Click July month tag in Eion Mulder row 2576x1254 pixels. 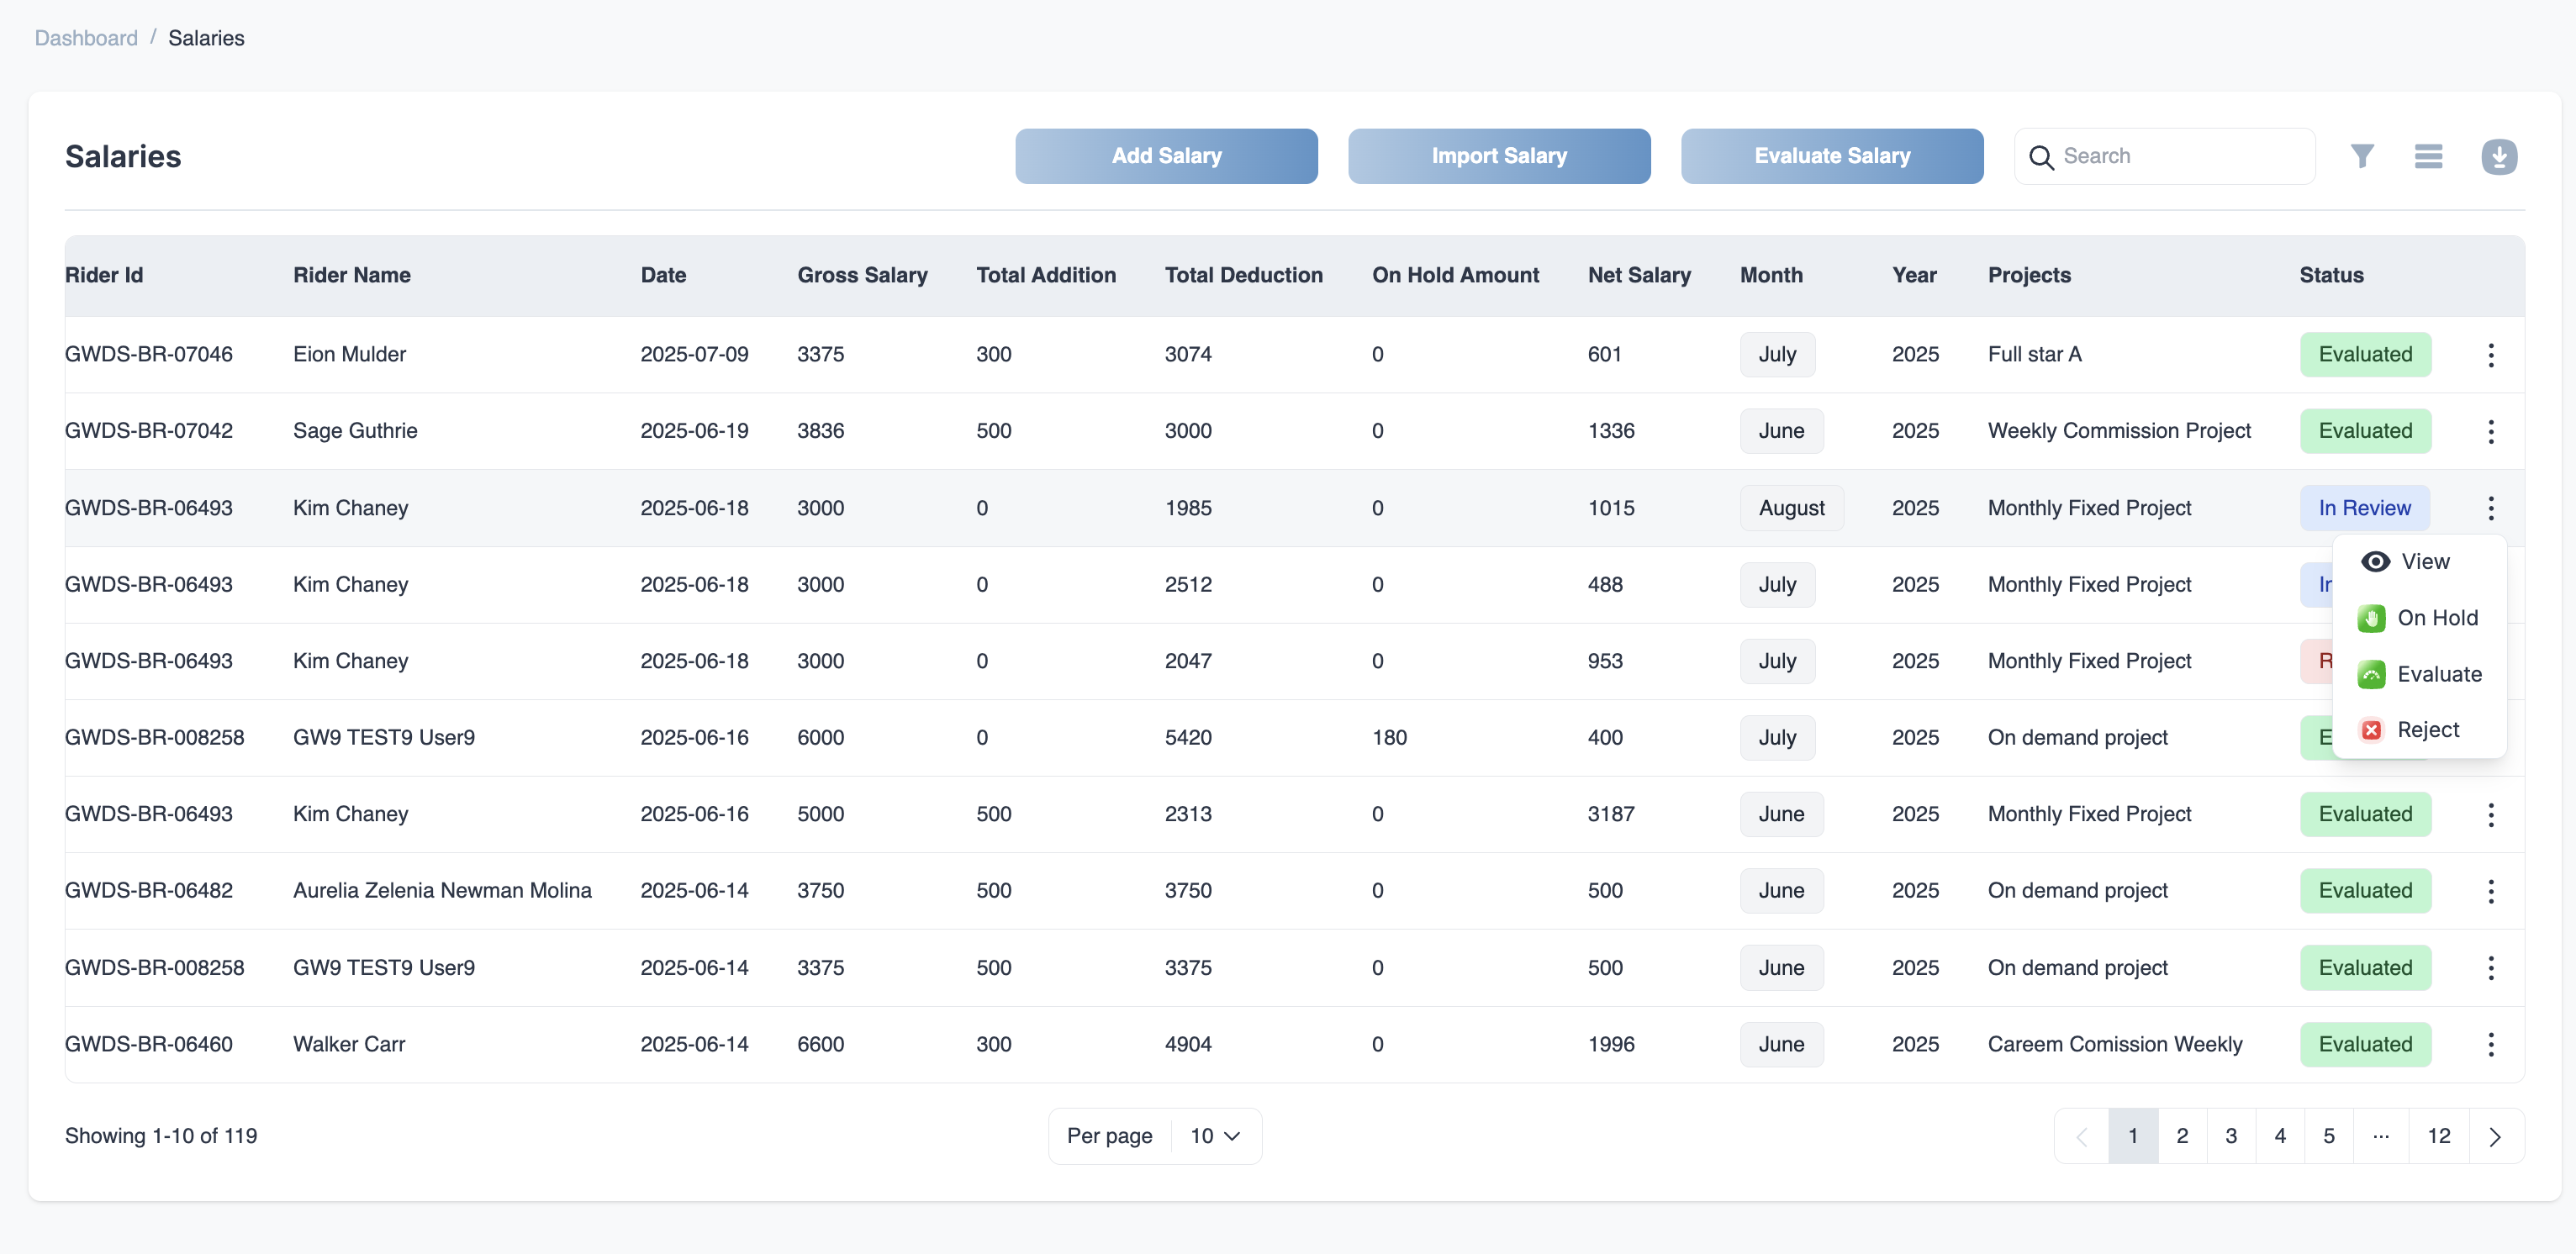1777,355
